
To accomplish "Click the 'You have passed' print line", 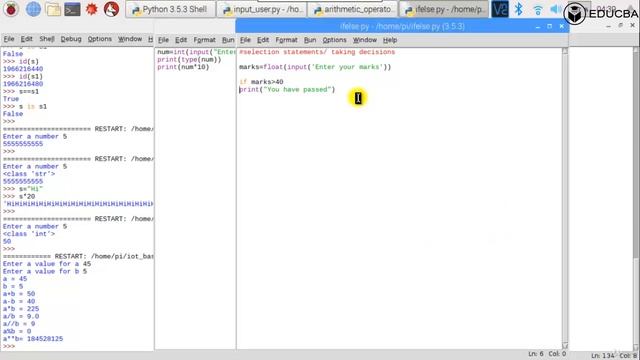I will 287,89.
